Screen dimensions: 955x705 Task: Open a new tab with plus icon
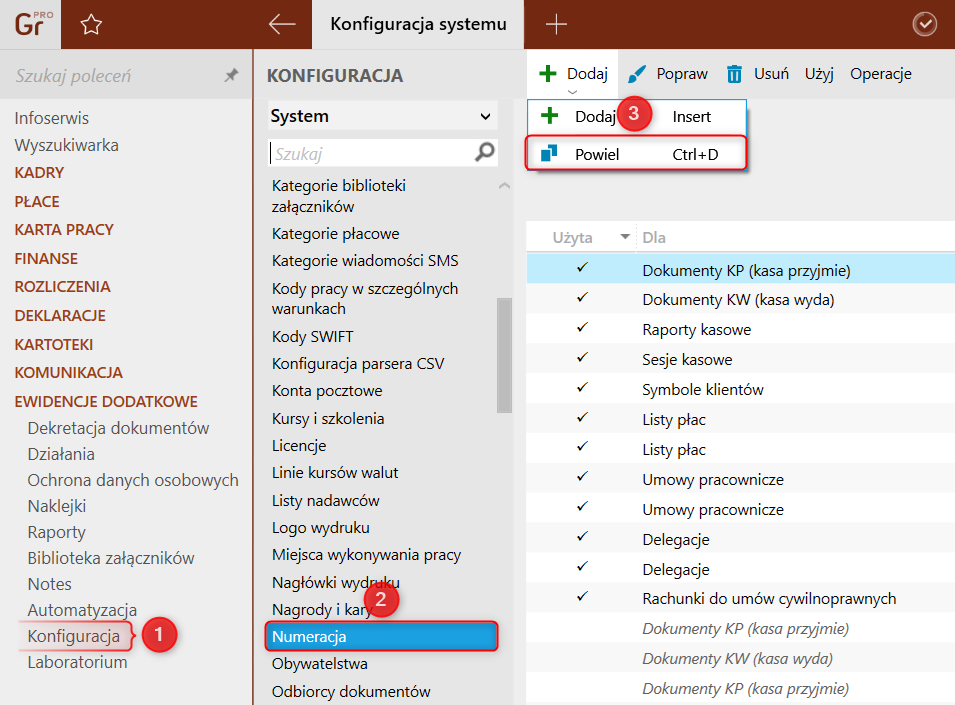pyautogui.click(x=556, y=25)
